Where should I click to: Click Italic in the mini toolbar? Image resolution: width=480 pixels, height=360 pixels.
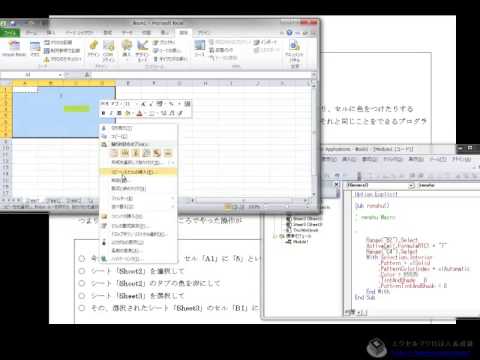click(x=111, y=113)
